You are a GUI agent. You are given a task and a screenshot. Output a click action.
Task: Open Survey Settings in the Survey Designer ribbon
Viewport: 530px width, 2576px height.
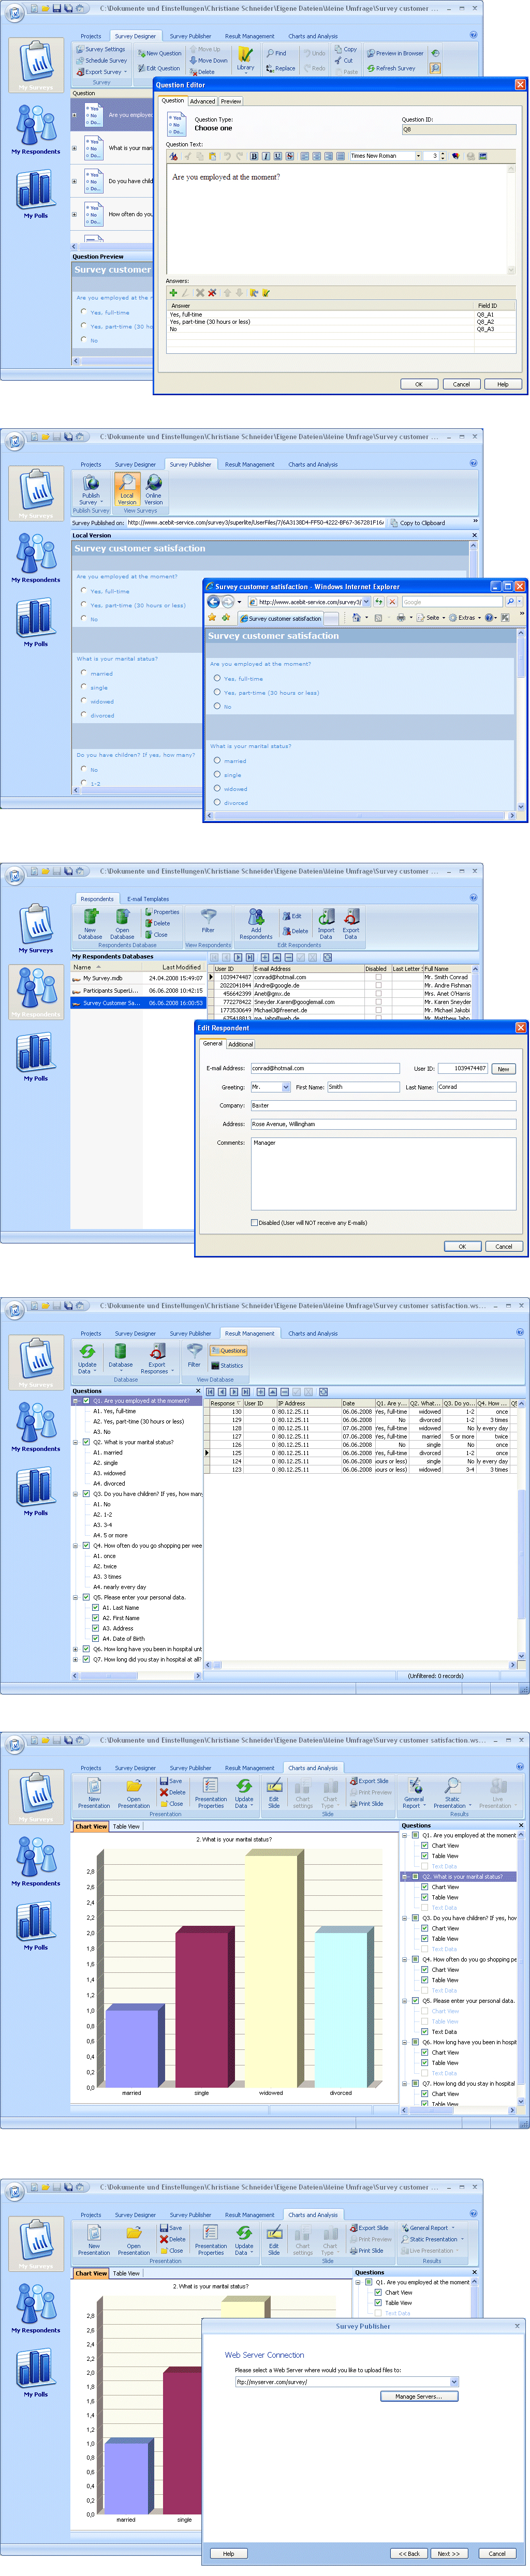[101, 49]
